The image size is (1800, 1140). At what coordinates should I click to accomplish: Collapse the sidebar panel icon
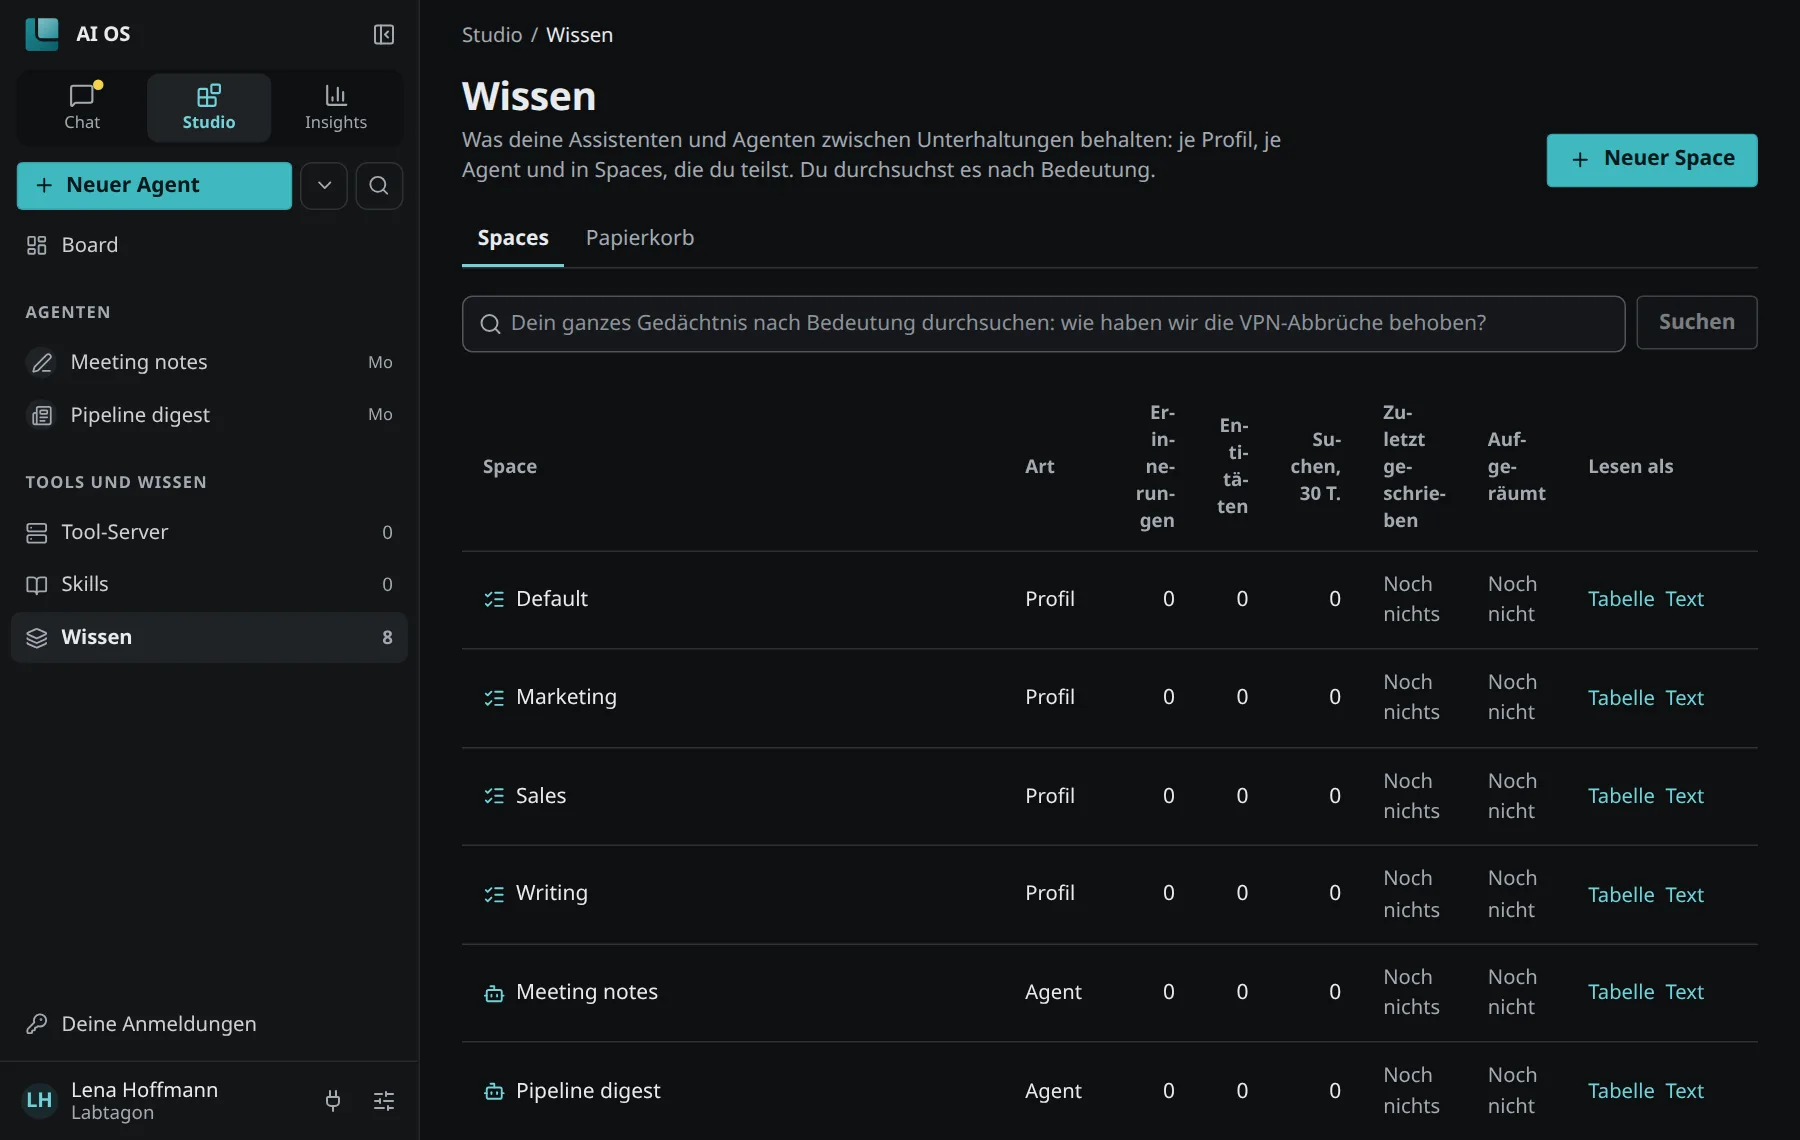384,35
